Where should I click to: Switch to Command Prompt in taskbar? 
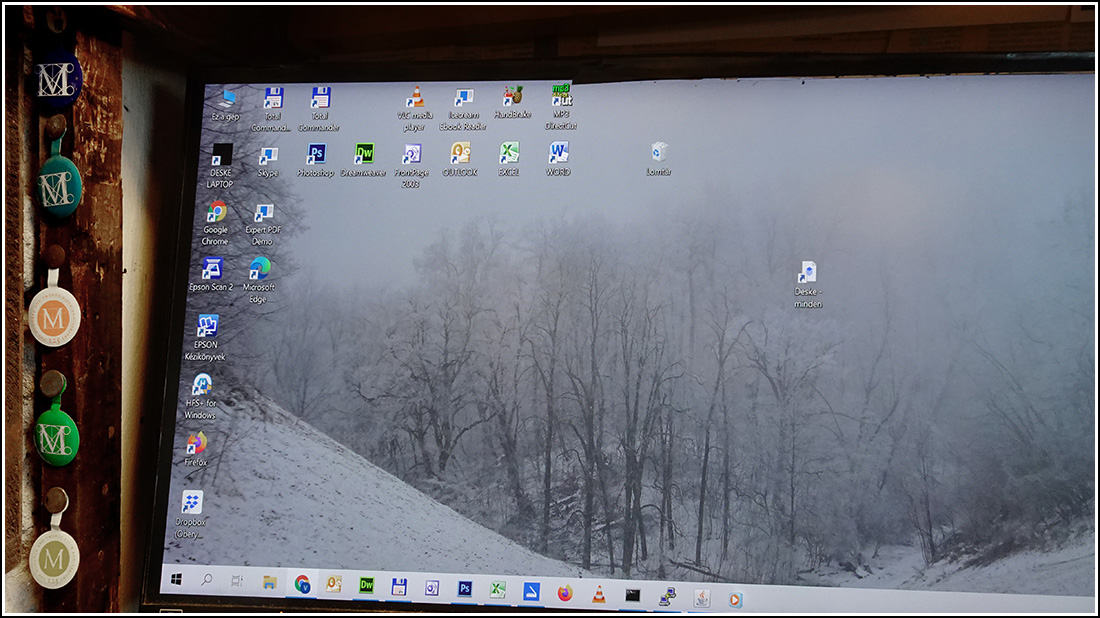633,596
